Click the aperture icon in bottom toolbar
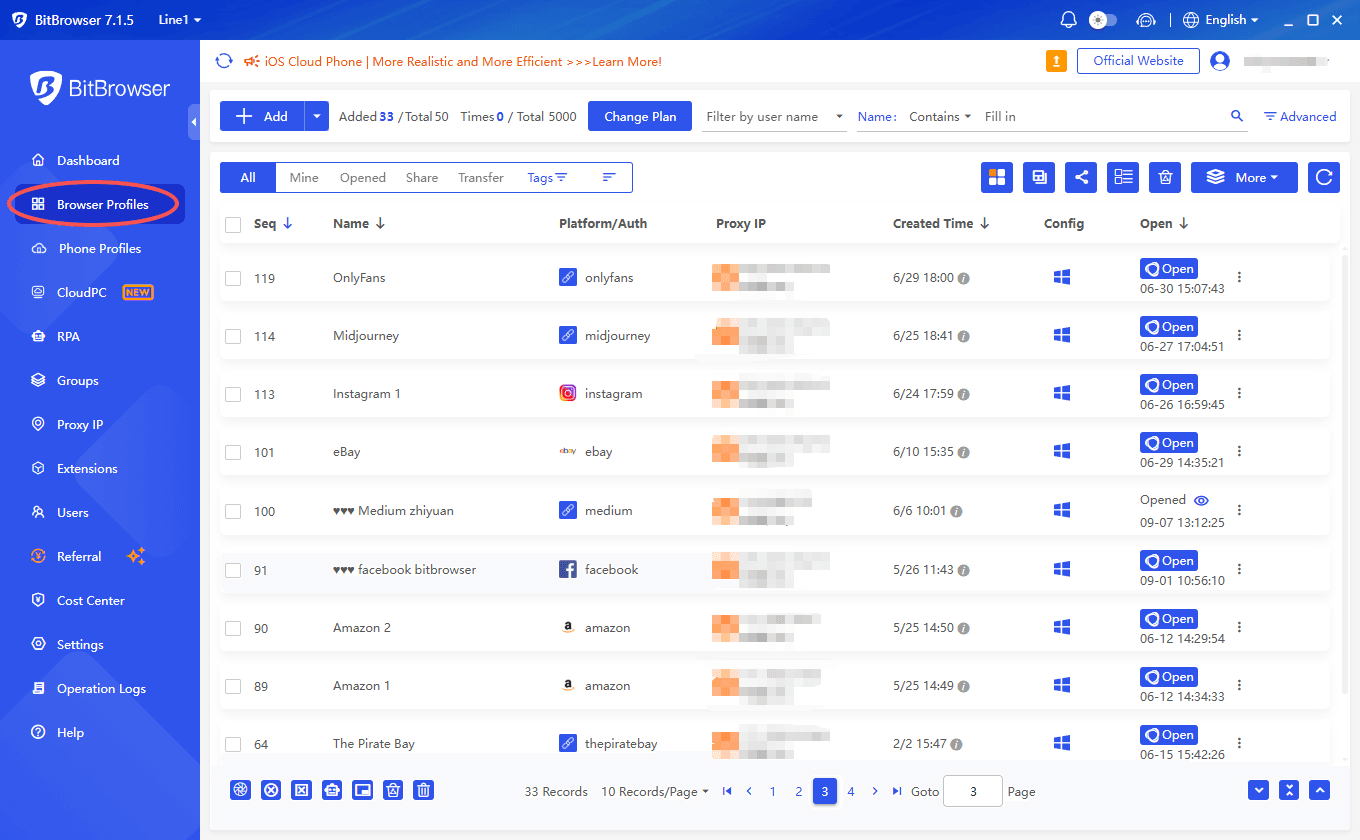 coord(240,790)
